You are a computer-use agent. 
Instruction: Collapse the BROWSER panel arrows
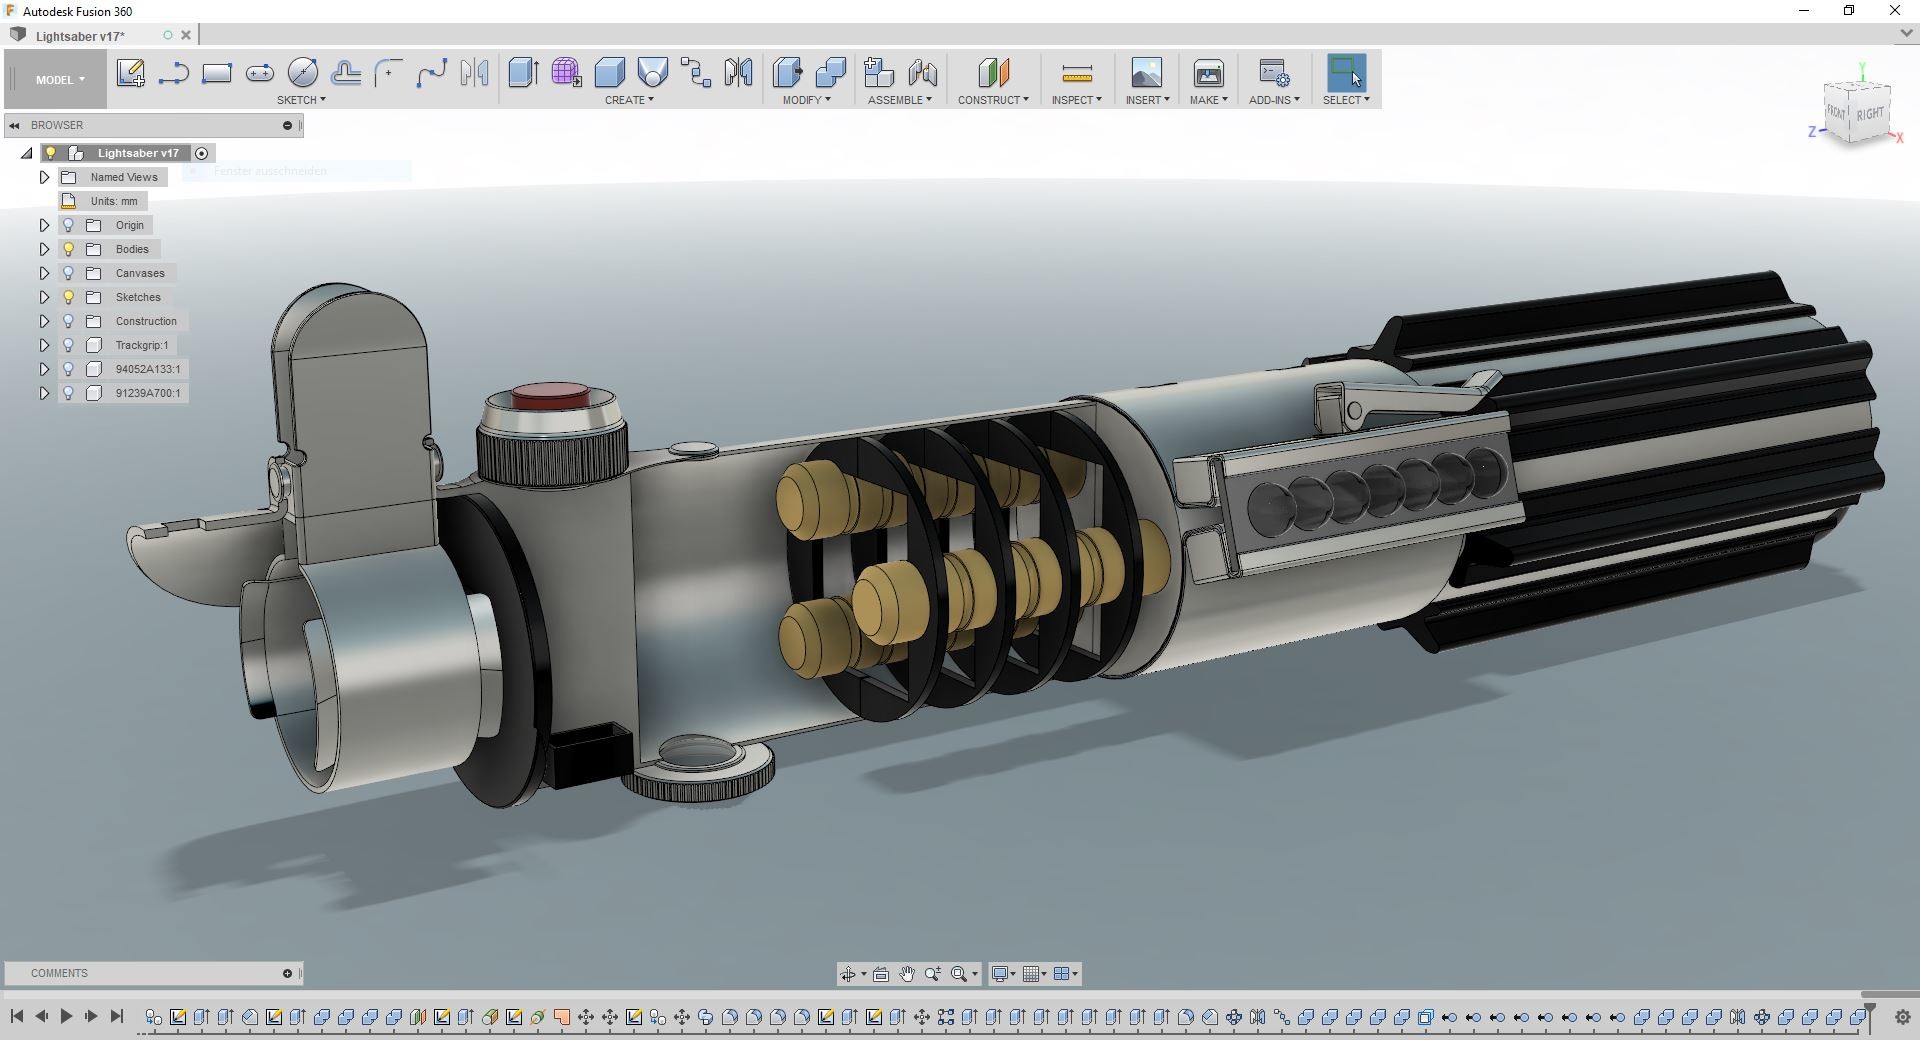point(14,125)
